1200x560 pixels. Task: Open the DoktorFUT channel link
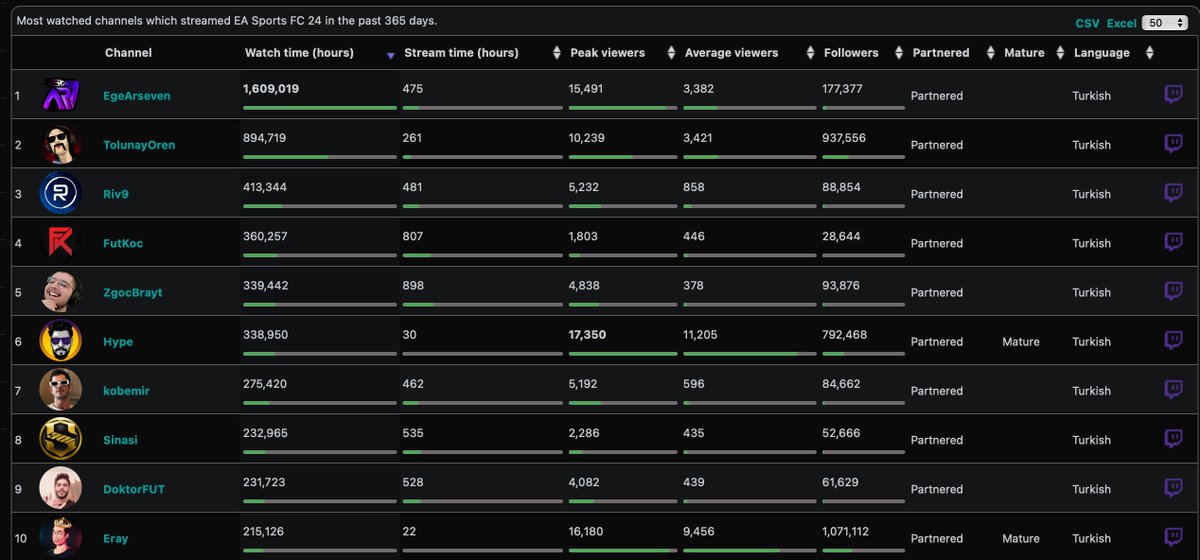tap(134, 489)
